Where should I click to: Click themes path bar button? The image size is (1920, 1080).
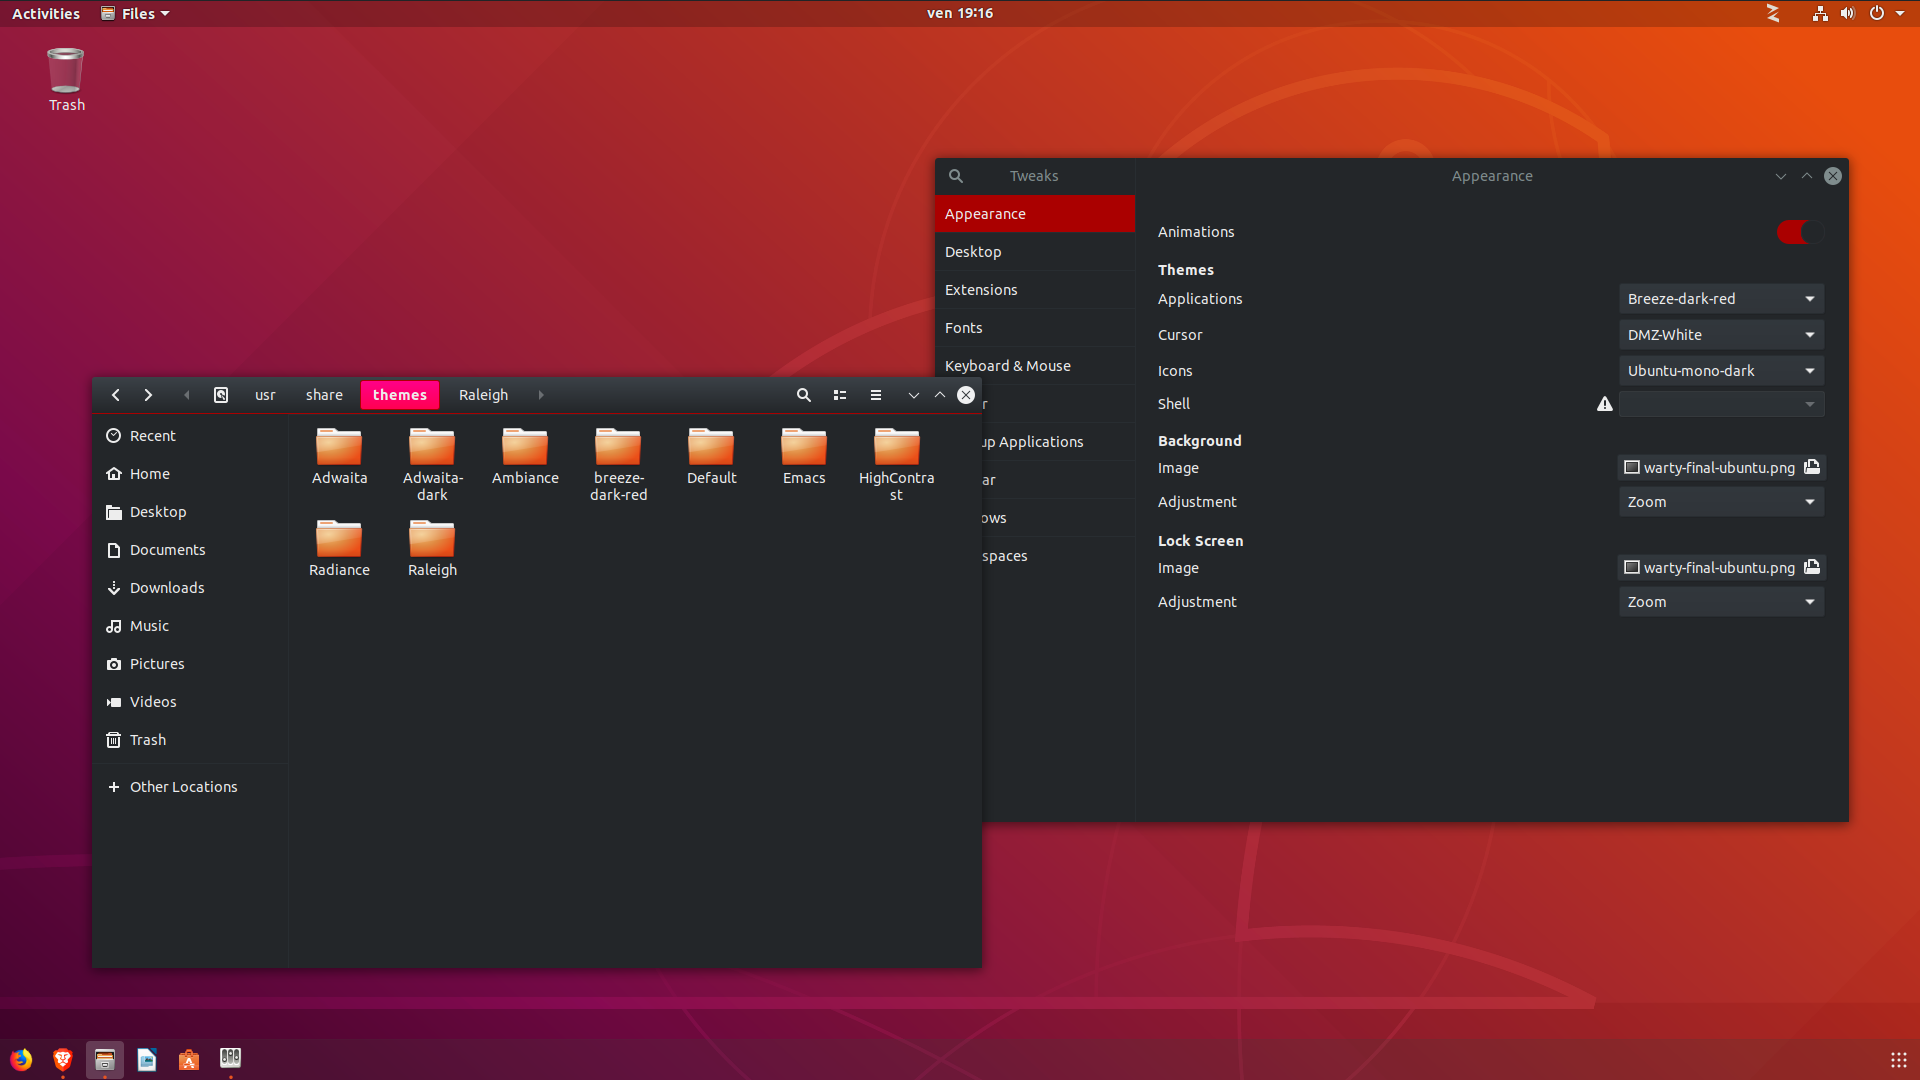[400, 395]
